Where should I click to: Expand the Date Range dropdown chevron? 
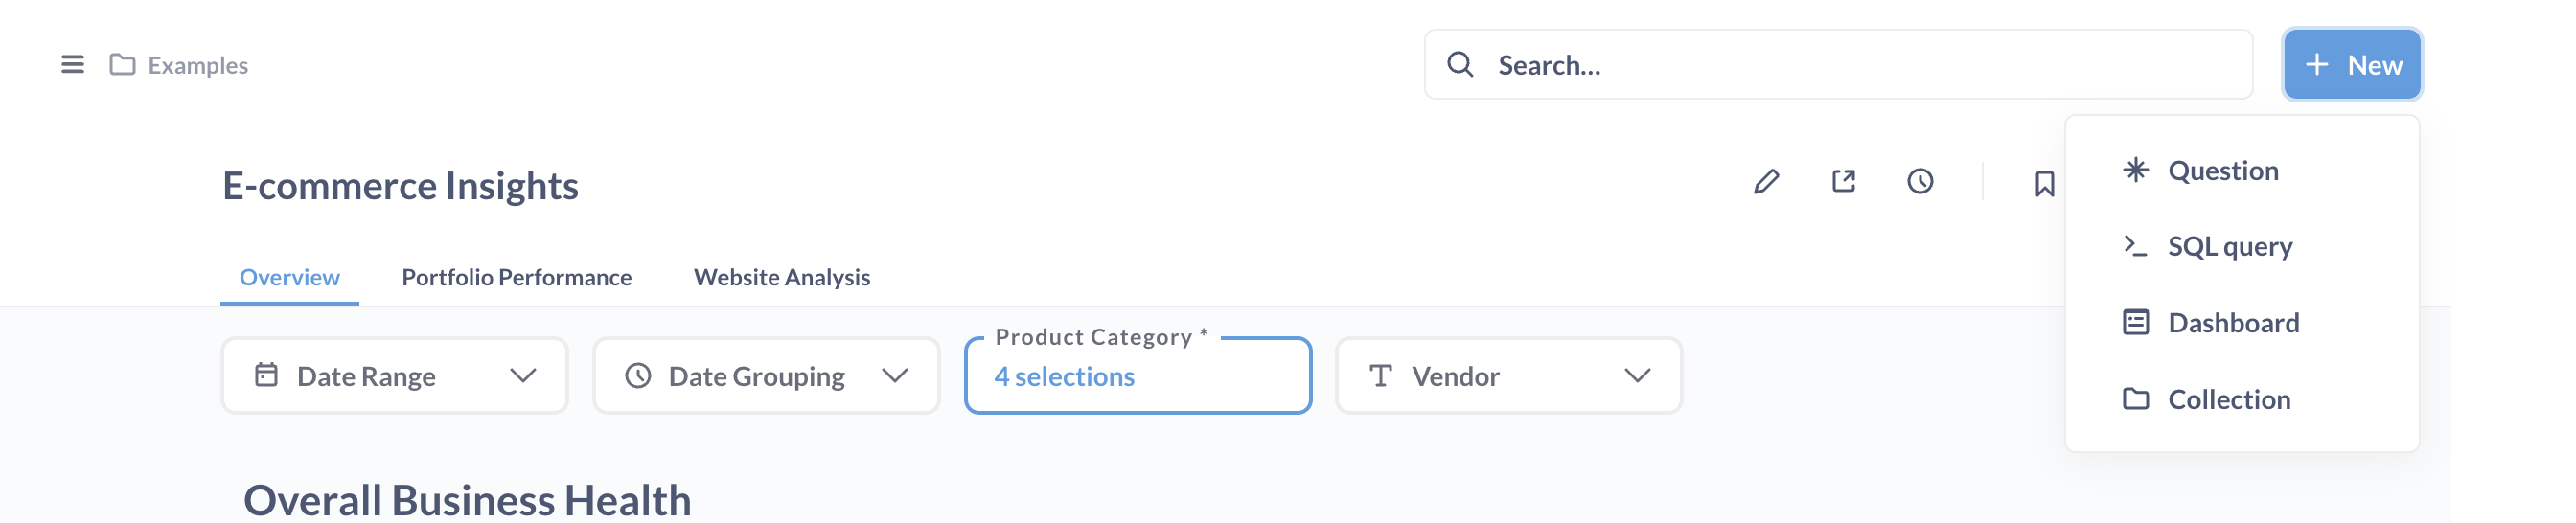click(x=523, y=376)
